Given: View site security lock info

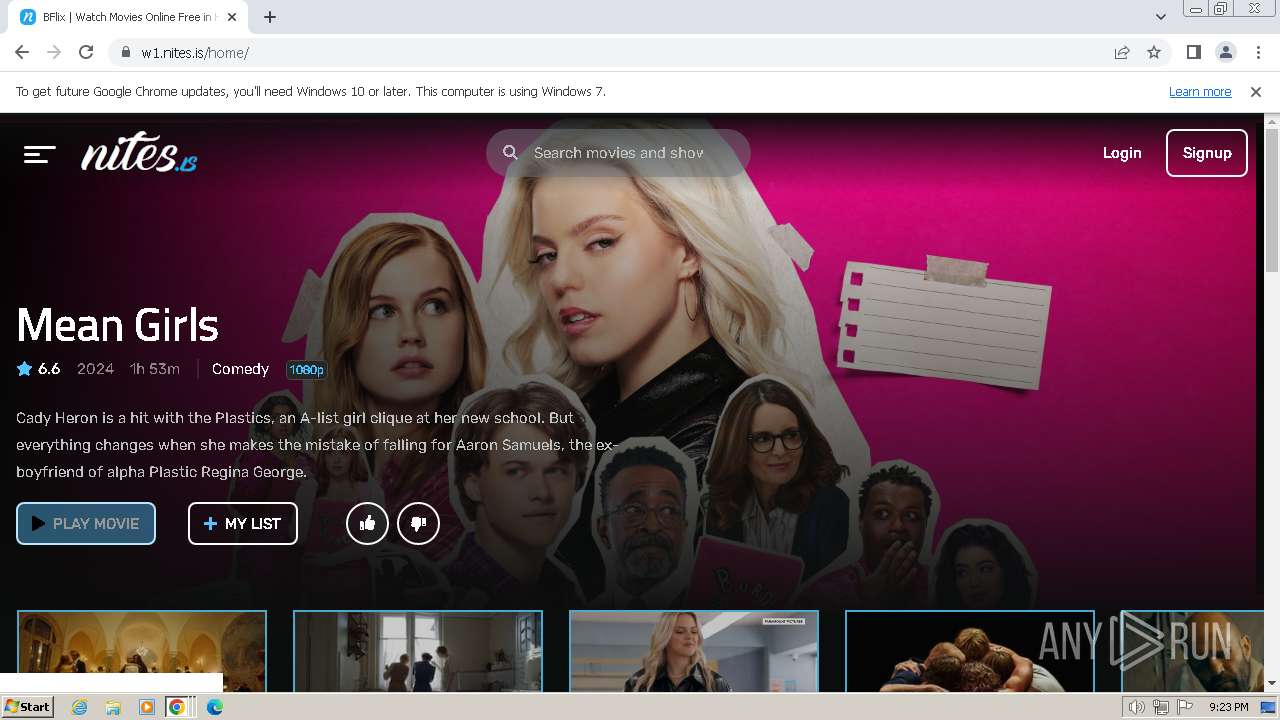Looking at the screenshot, I should coord(126,52).
